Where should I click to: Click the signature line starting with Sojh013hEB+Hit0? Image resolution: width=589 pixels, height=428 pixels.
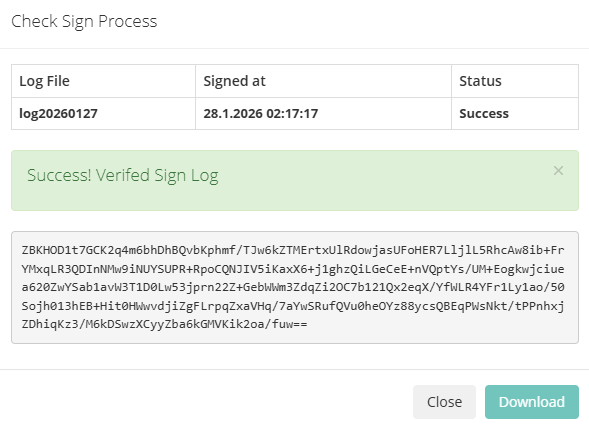(293, 306)
